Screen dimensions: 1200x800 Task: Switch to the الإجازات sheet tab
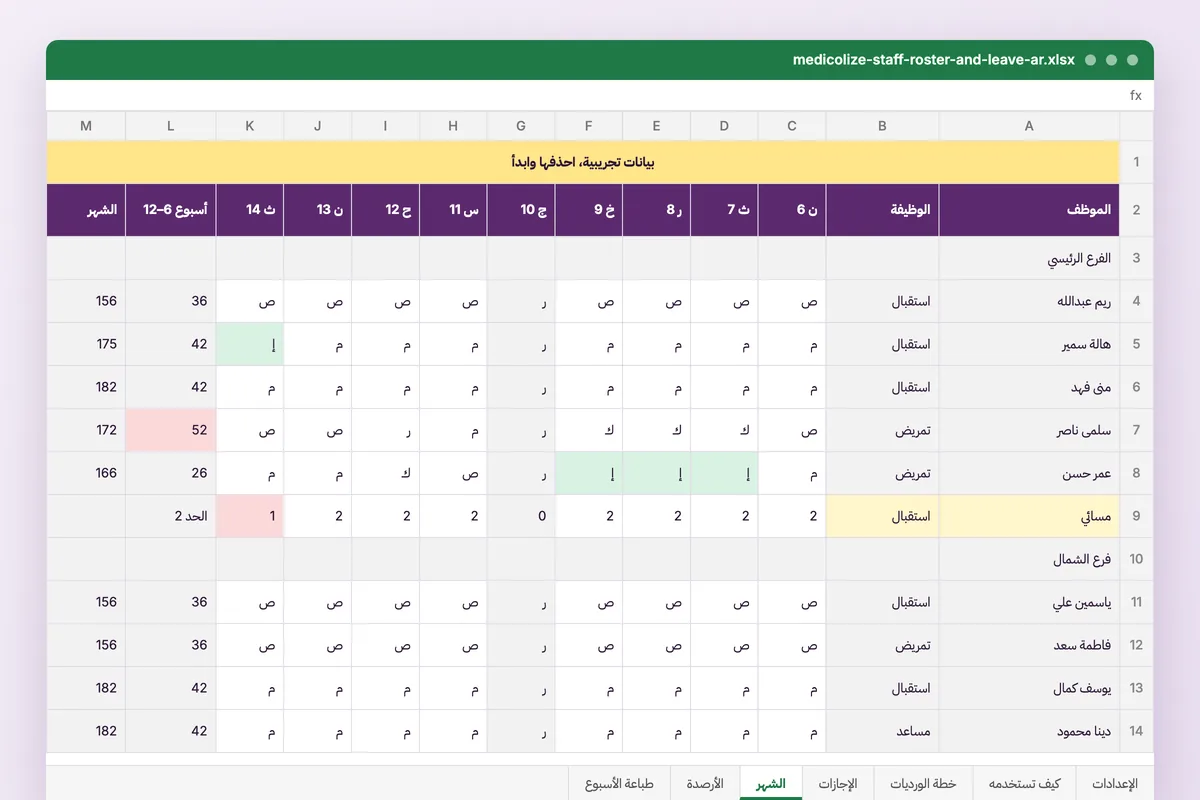click(x=838, y=783)
